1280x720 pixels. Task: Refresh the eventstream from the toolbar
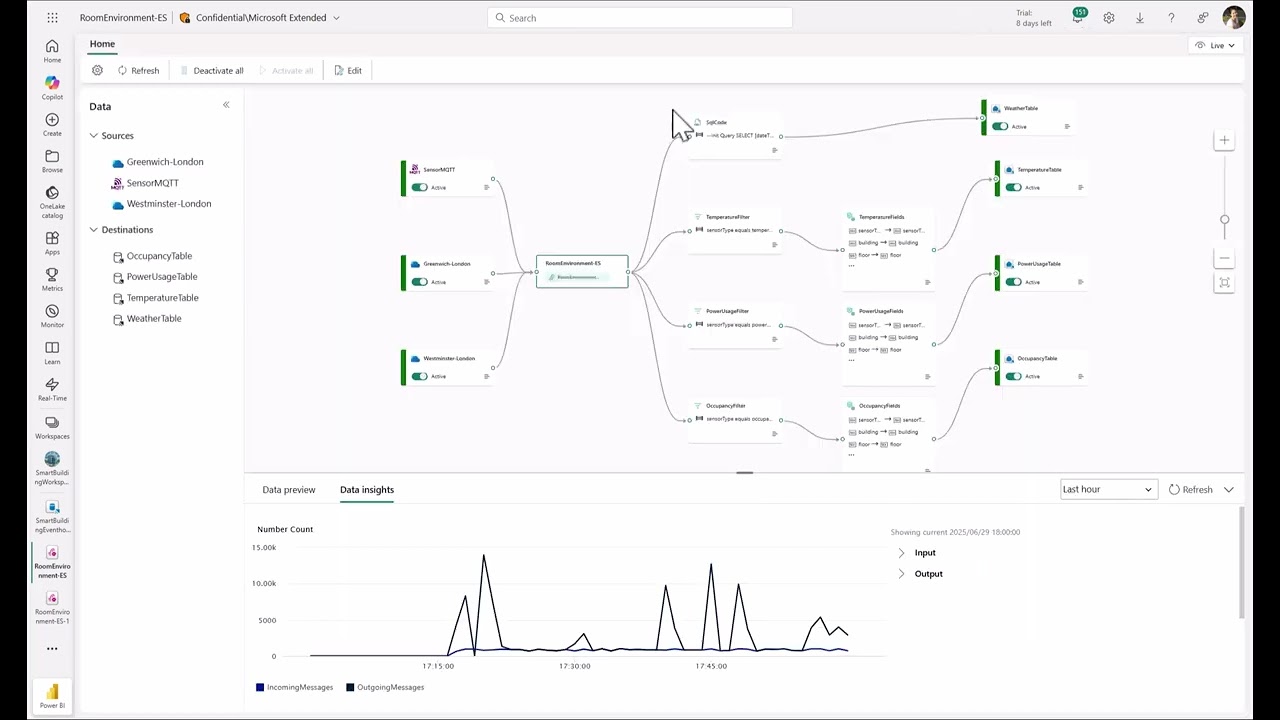coord(138,70)
